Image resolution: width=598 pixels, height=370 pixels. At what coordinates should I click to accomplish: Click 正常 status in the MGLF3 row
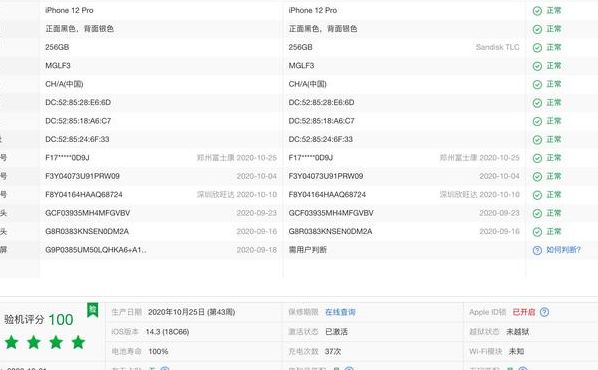point(554,66)
